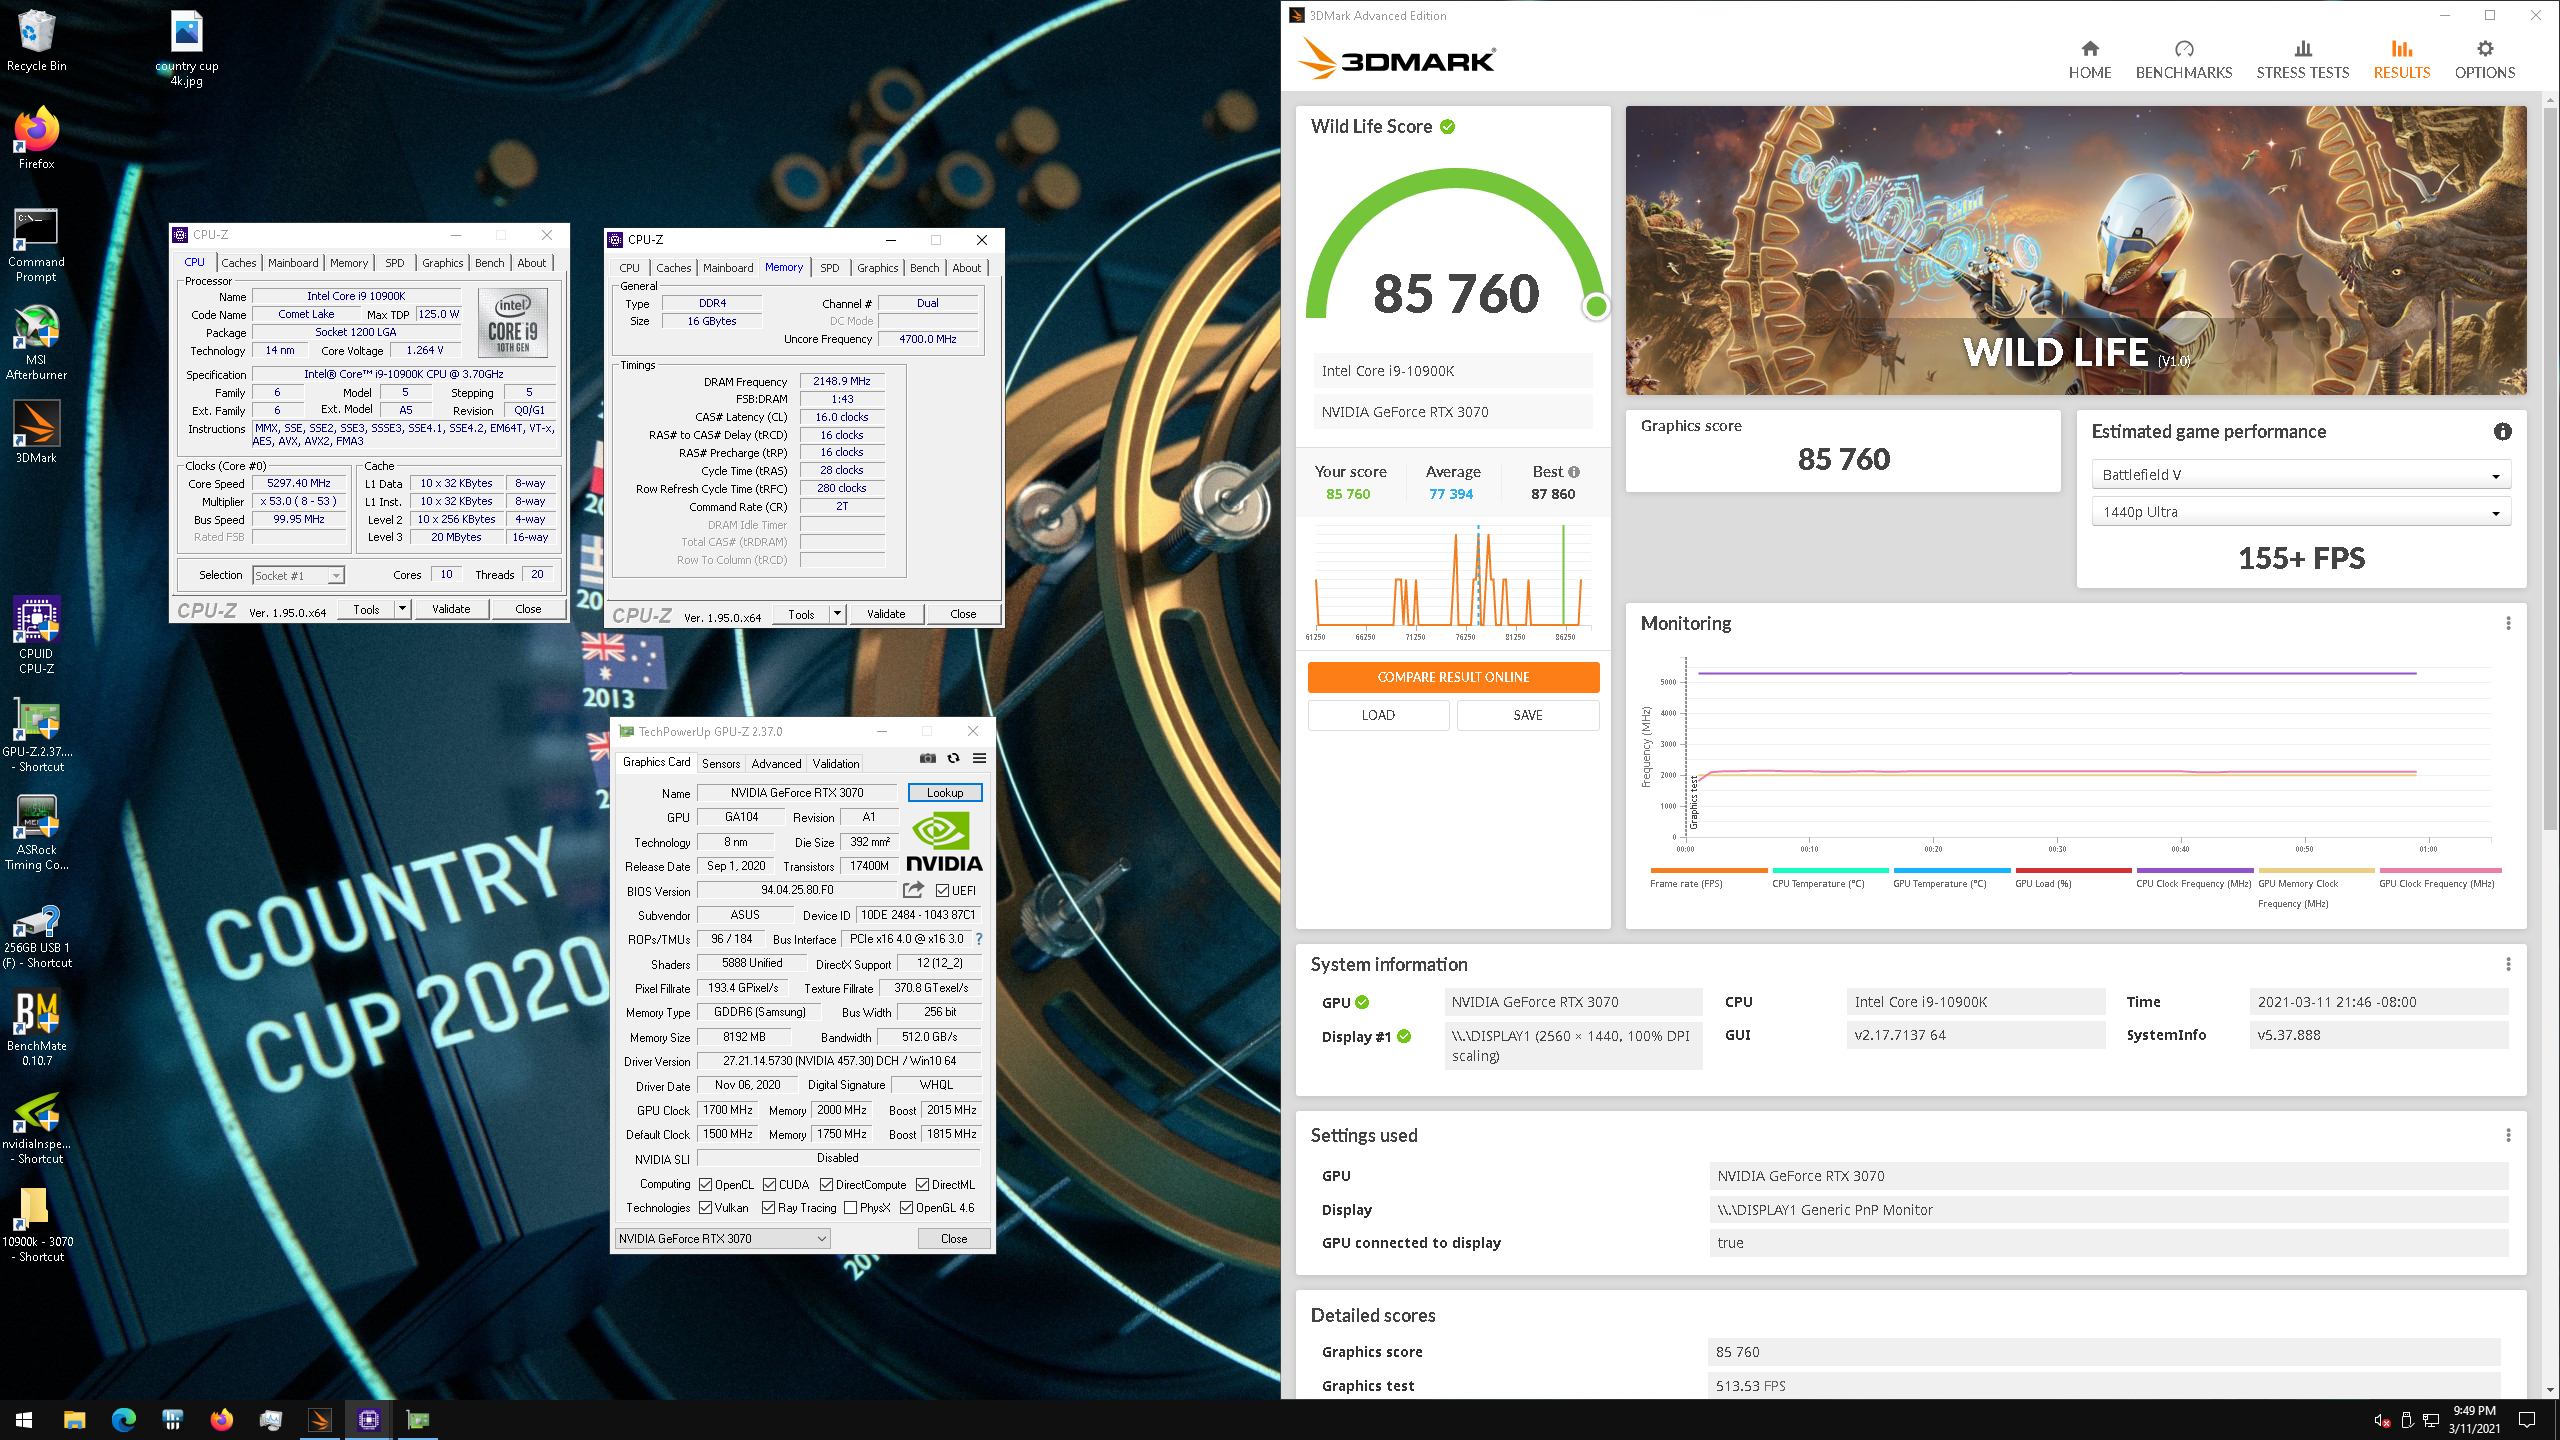Open the STRESS TESTS icon
Screen dimensions: 2560x1440
click(x=2302, y=49)
